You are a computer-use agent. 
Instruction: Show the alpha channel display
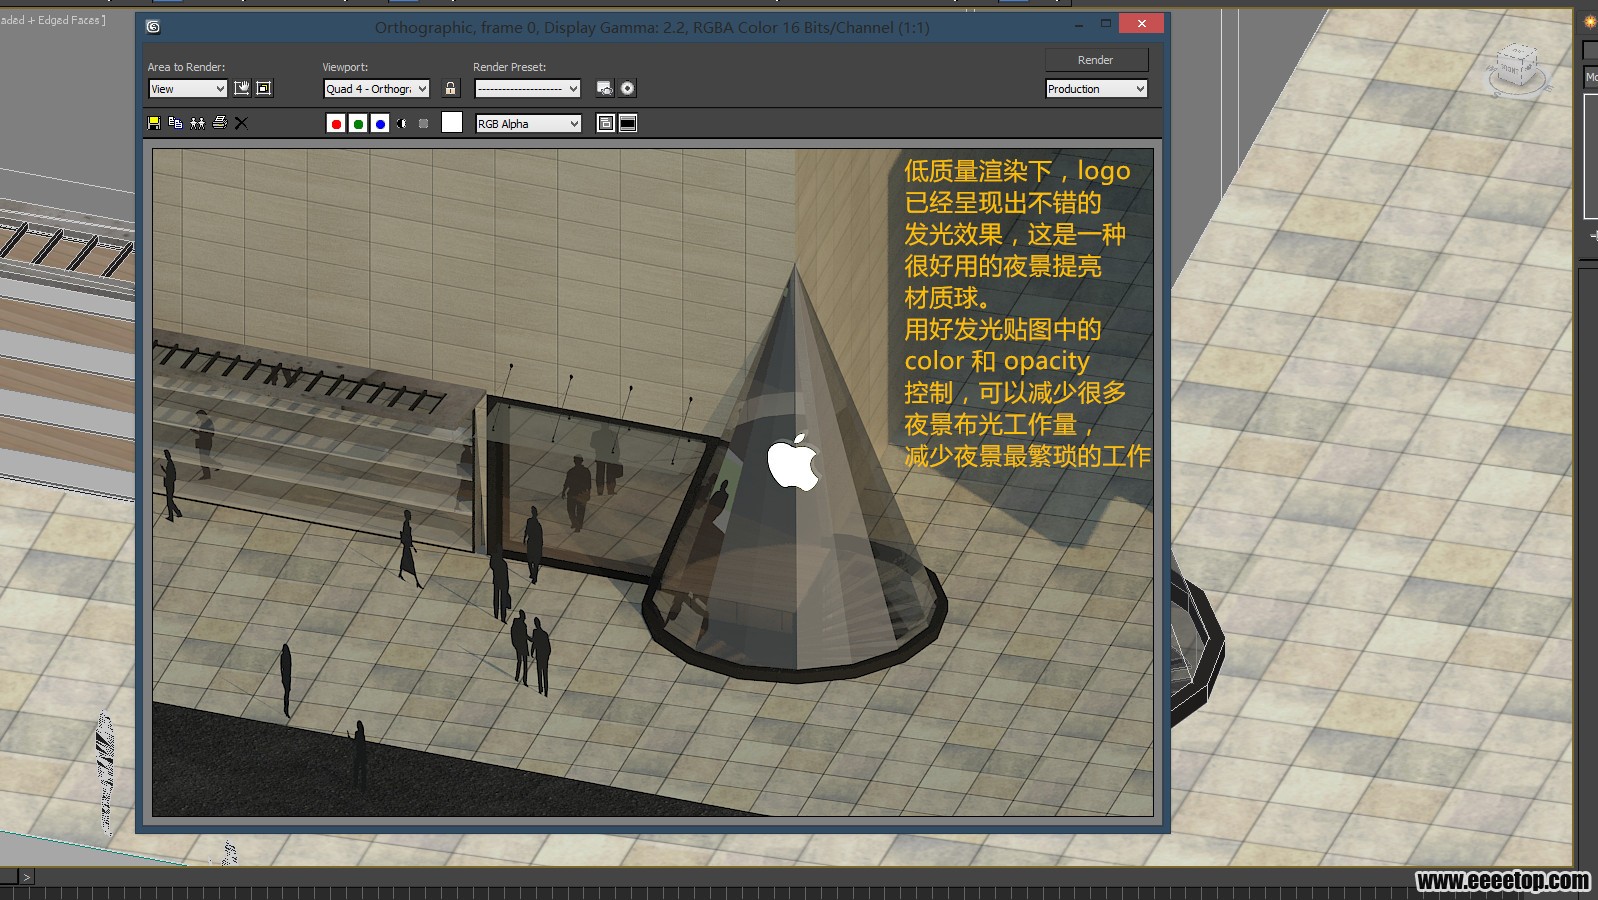point(402,124)
